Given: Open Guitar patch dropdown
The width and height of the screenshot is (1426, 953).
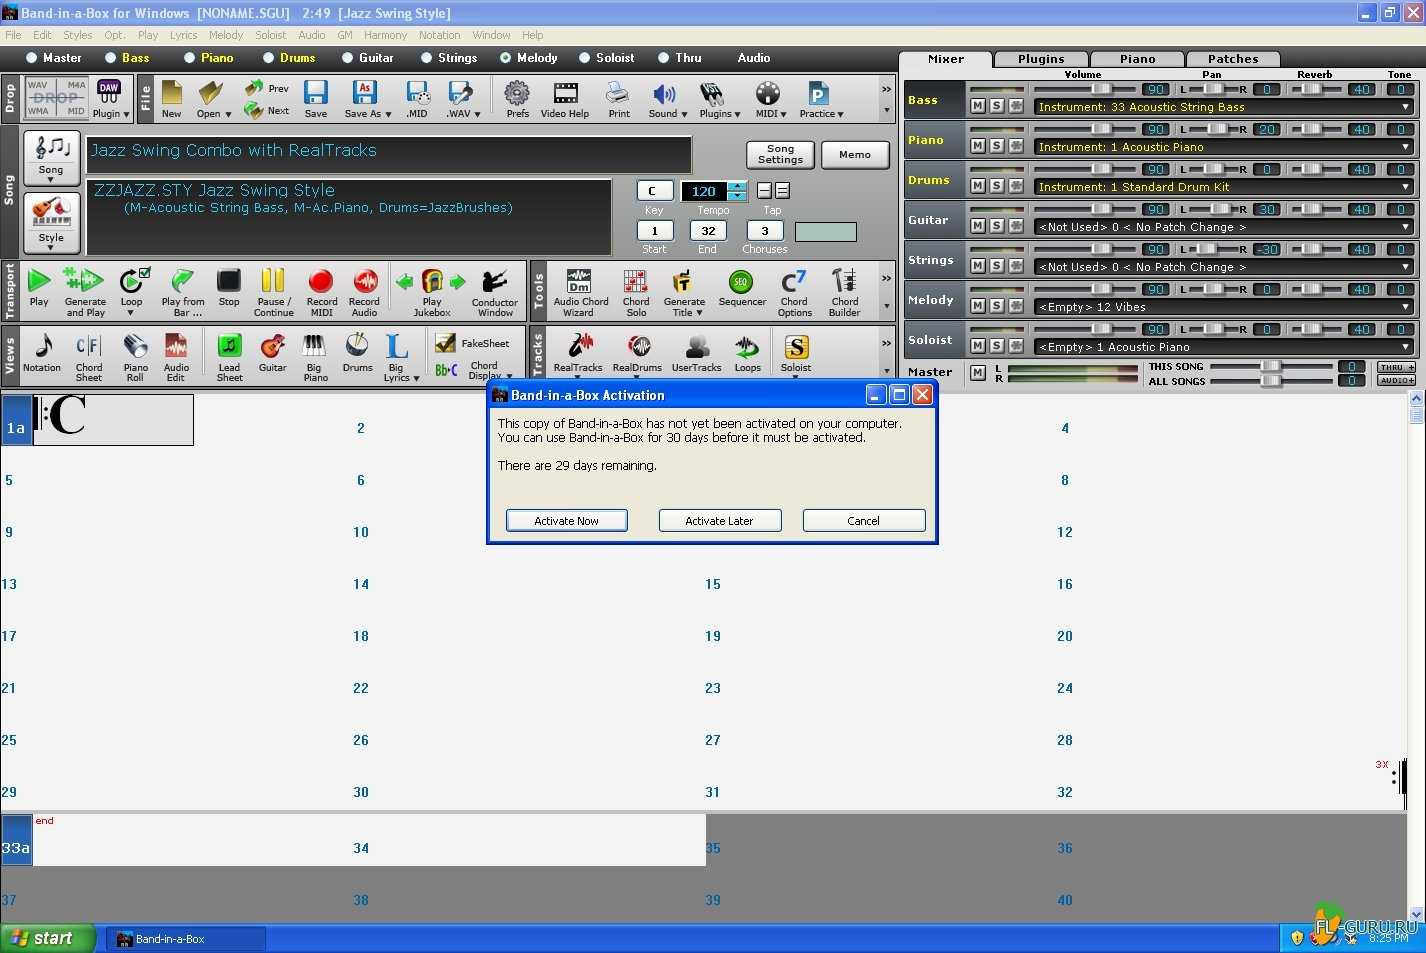Looking at the screenshot, I should pos(1405,227).
